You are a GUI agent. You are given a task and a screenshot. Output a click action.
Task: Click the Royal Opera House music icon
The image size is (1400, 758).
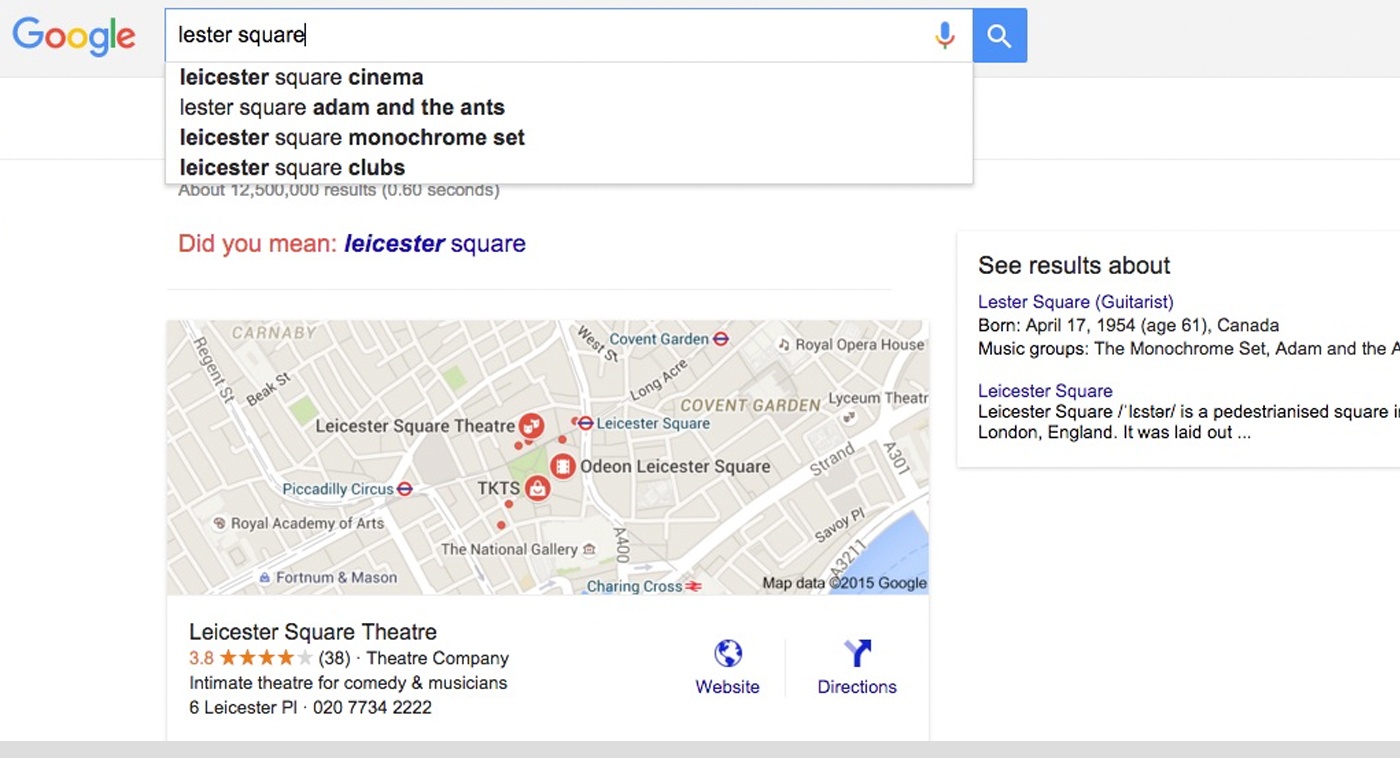tap(784, 345)
